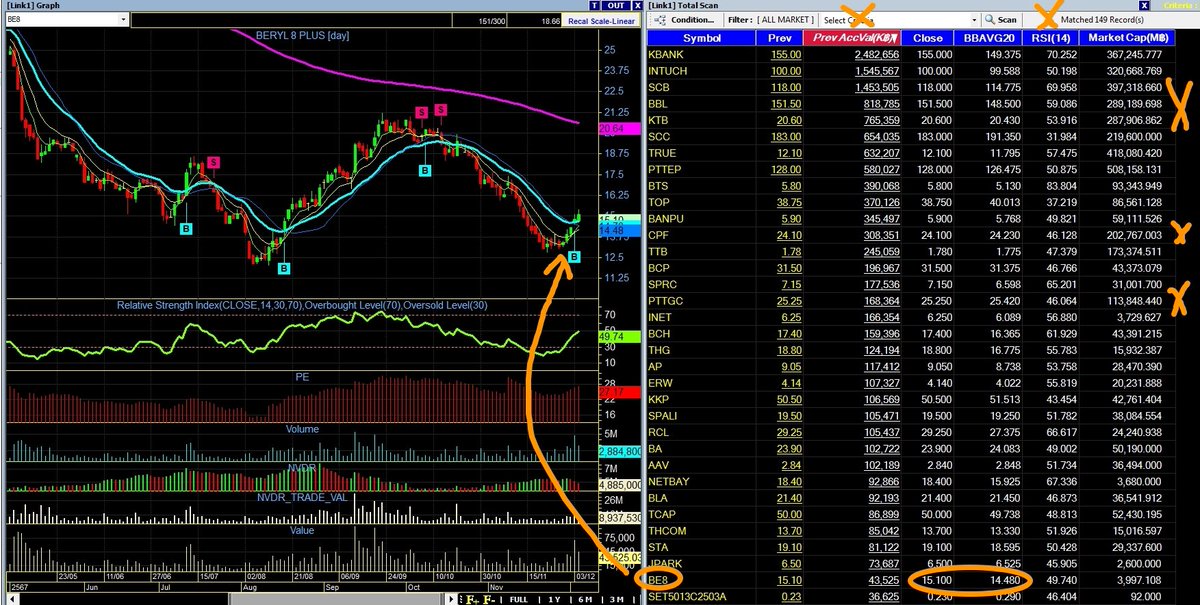Select the BCP row symbol
This screenshot has width=1200, height=605.
click(661, 268)
